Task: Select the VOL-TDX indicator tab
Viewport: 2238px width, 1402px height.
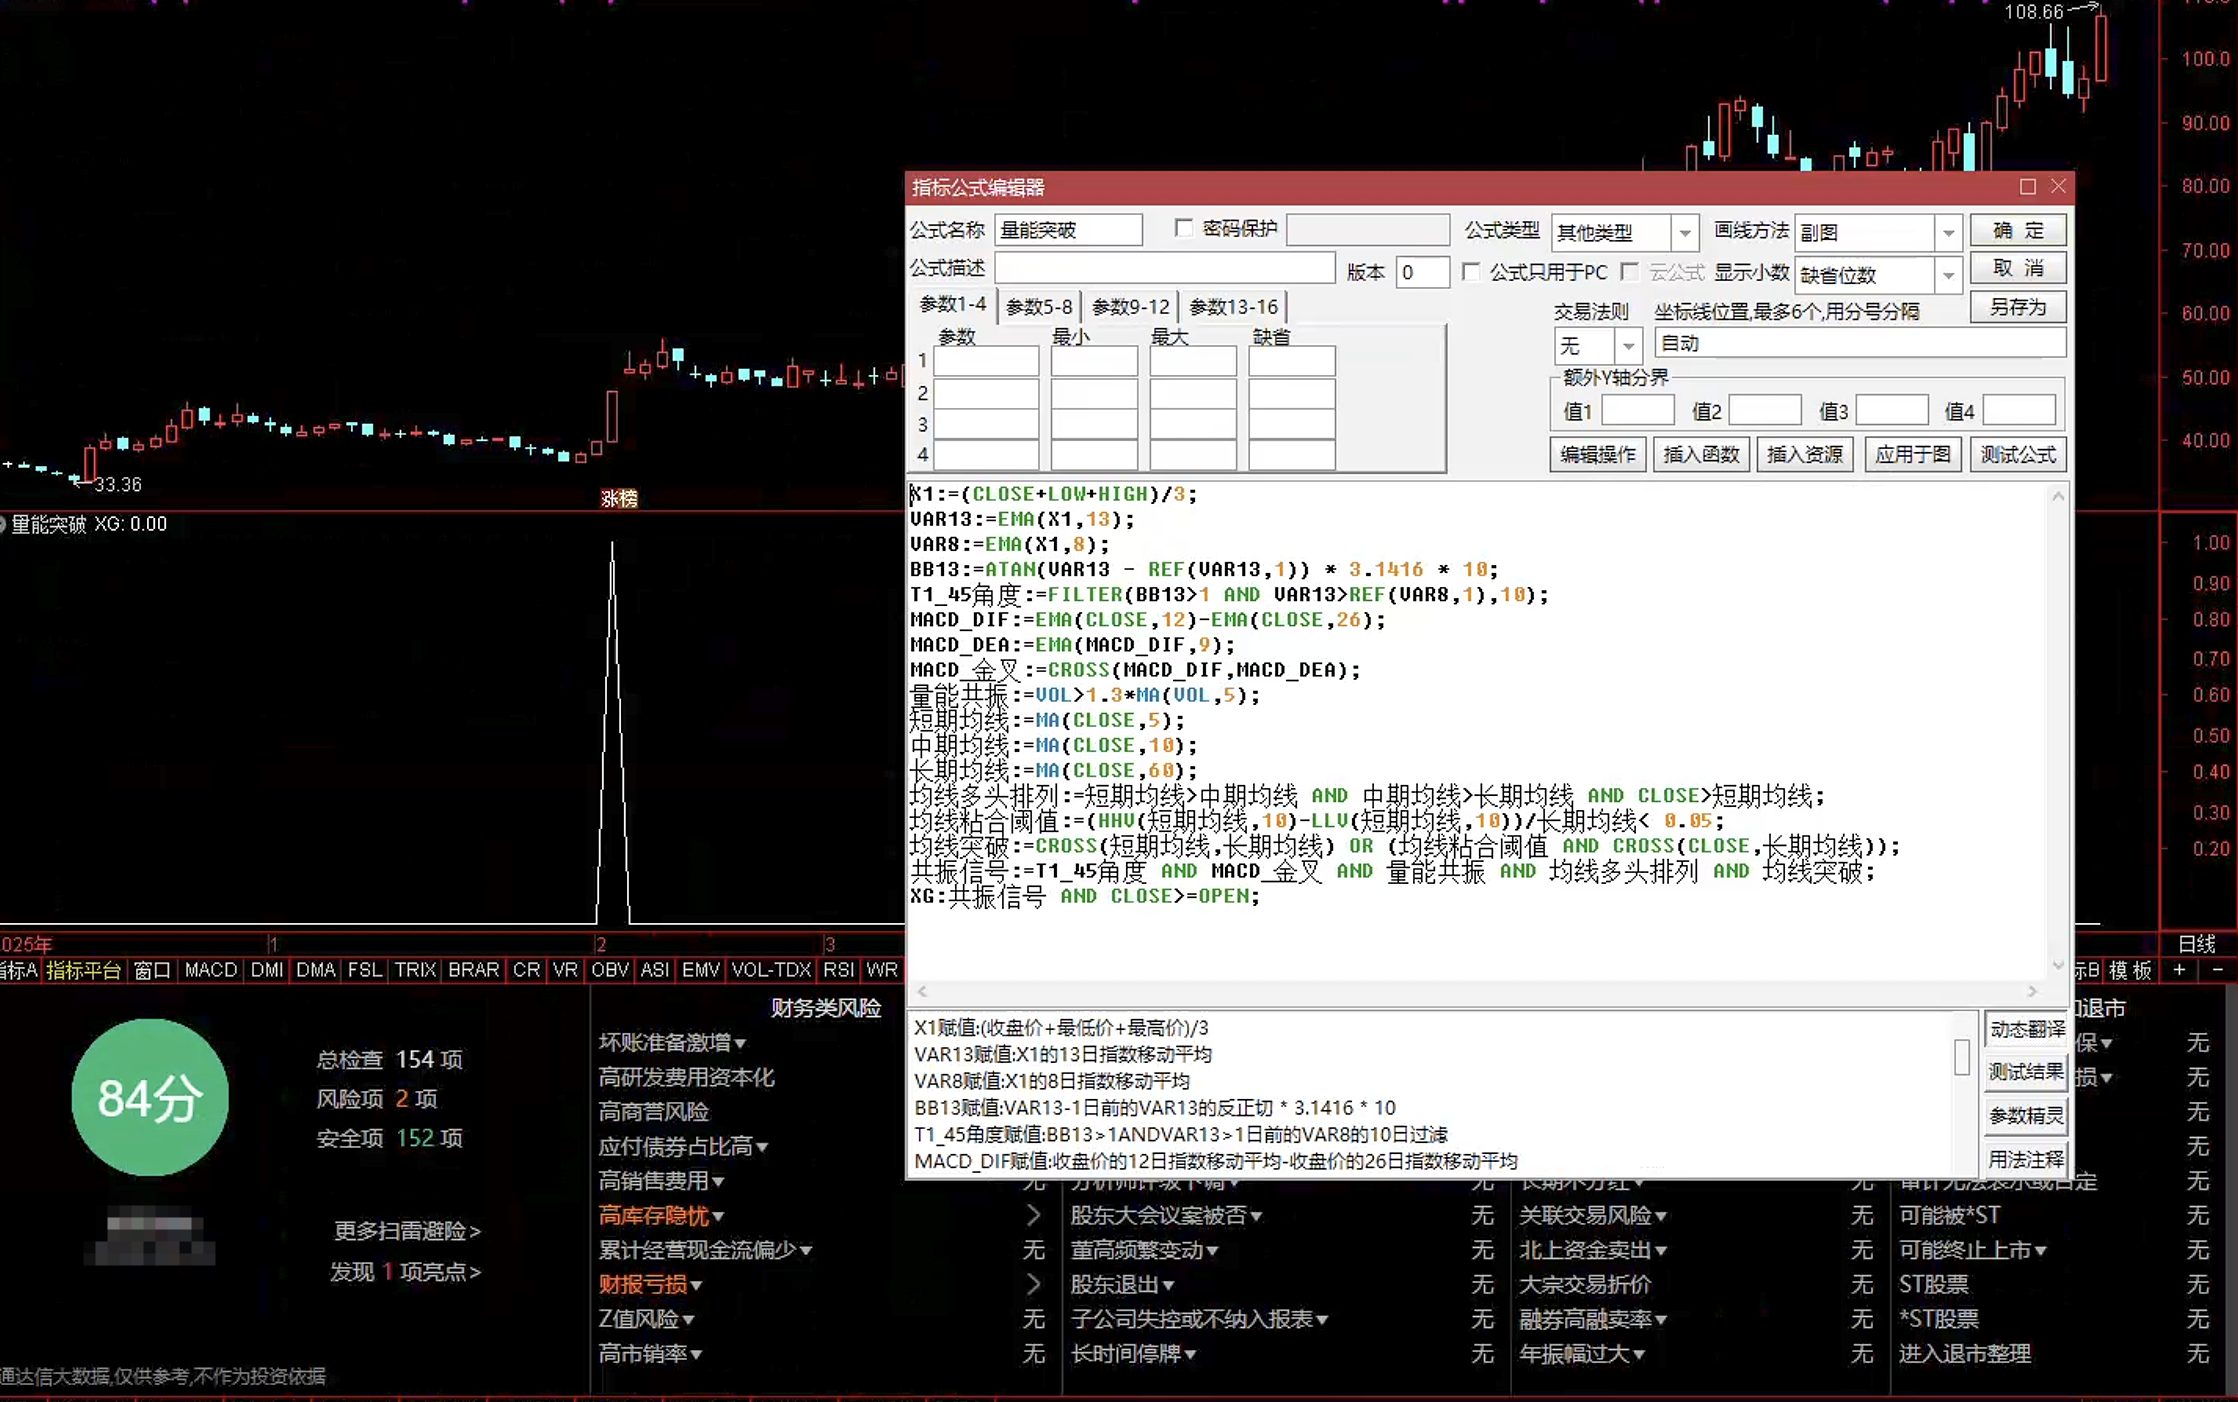Action: (x=771, y=970)
